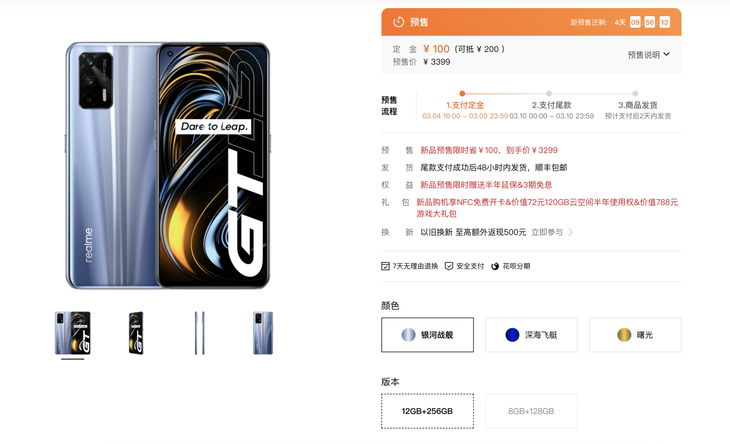Click the presale clock icon
The width and height of the screenshot is (730, 444).
click(398, 22)
